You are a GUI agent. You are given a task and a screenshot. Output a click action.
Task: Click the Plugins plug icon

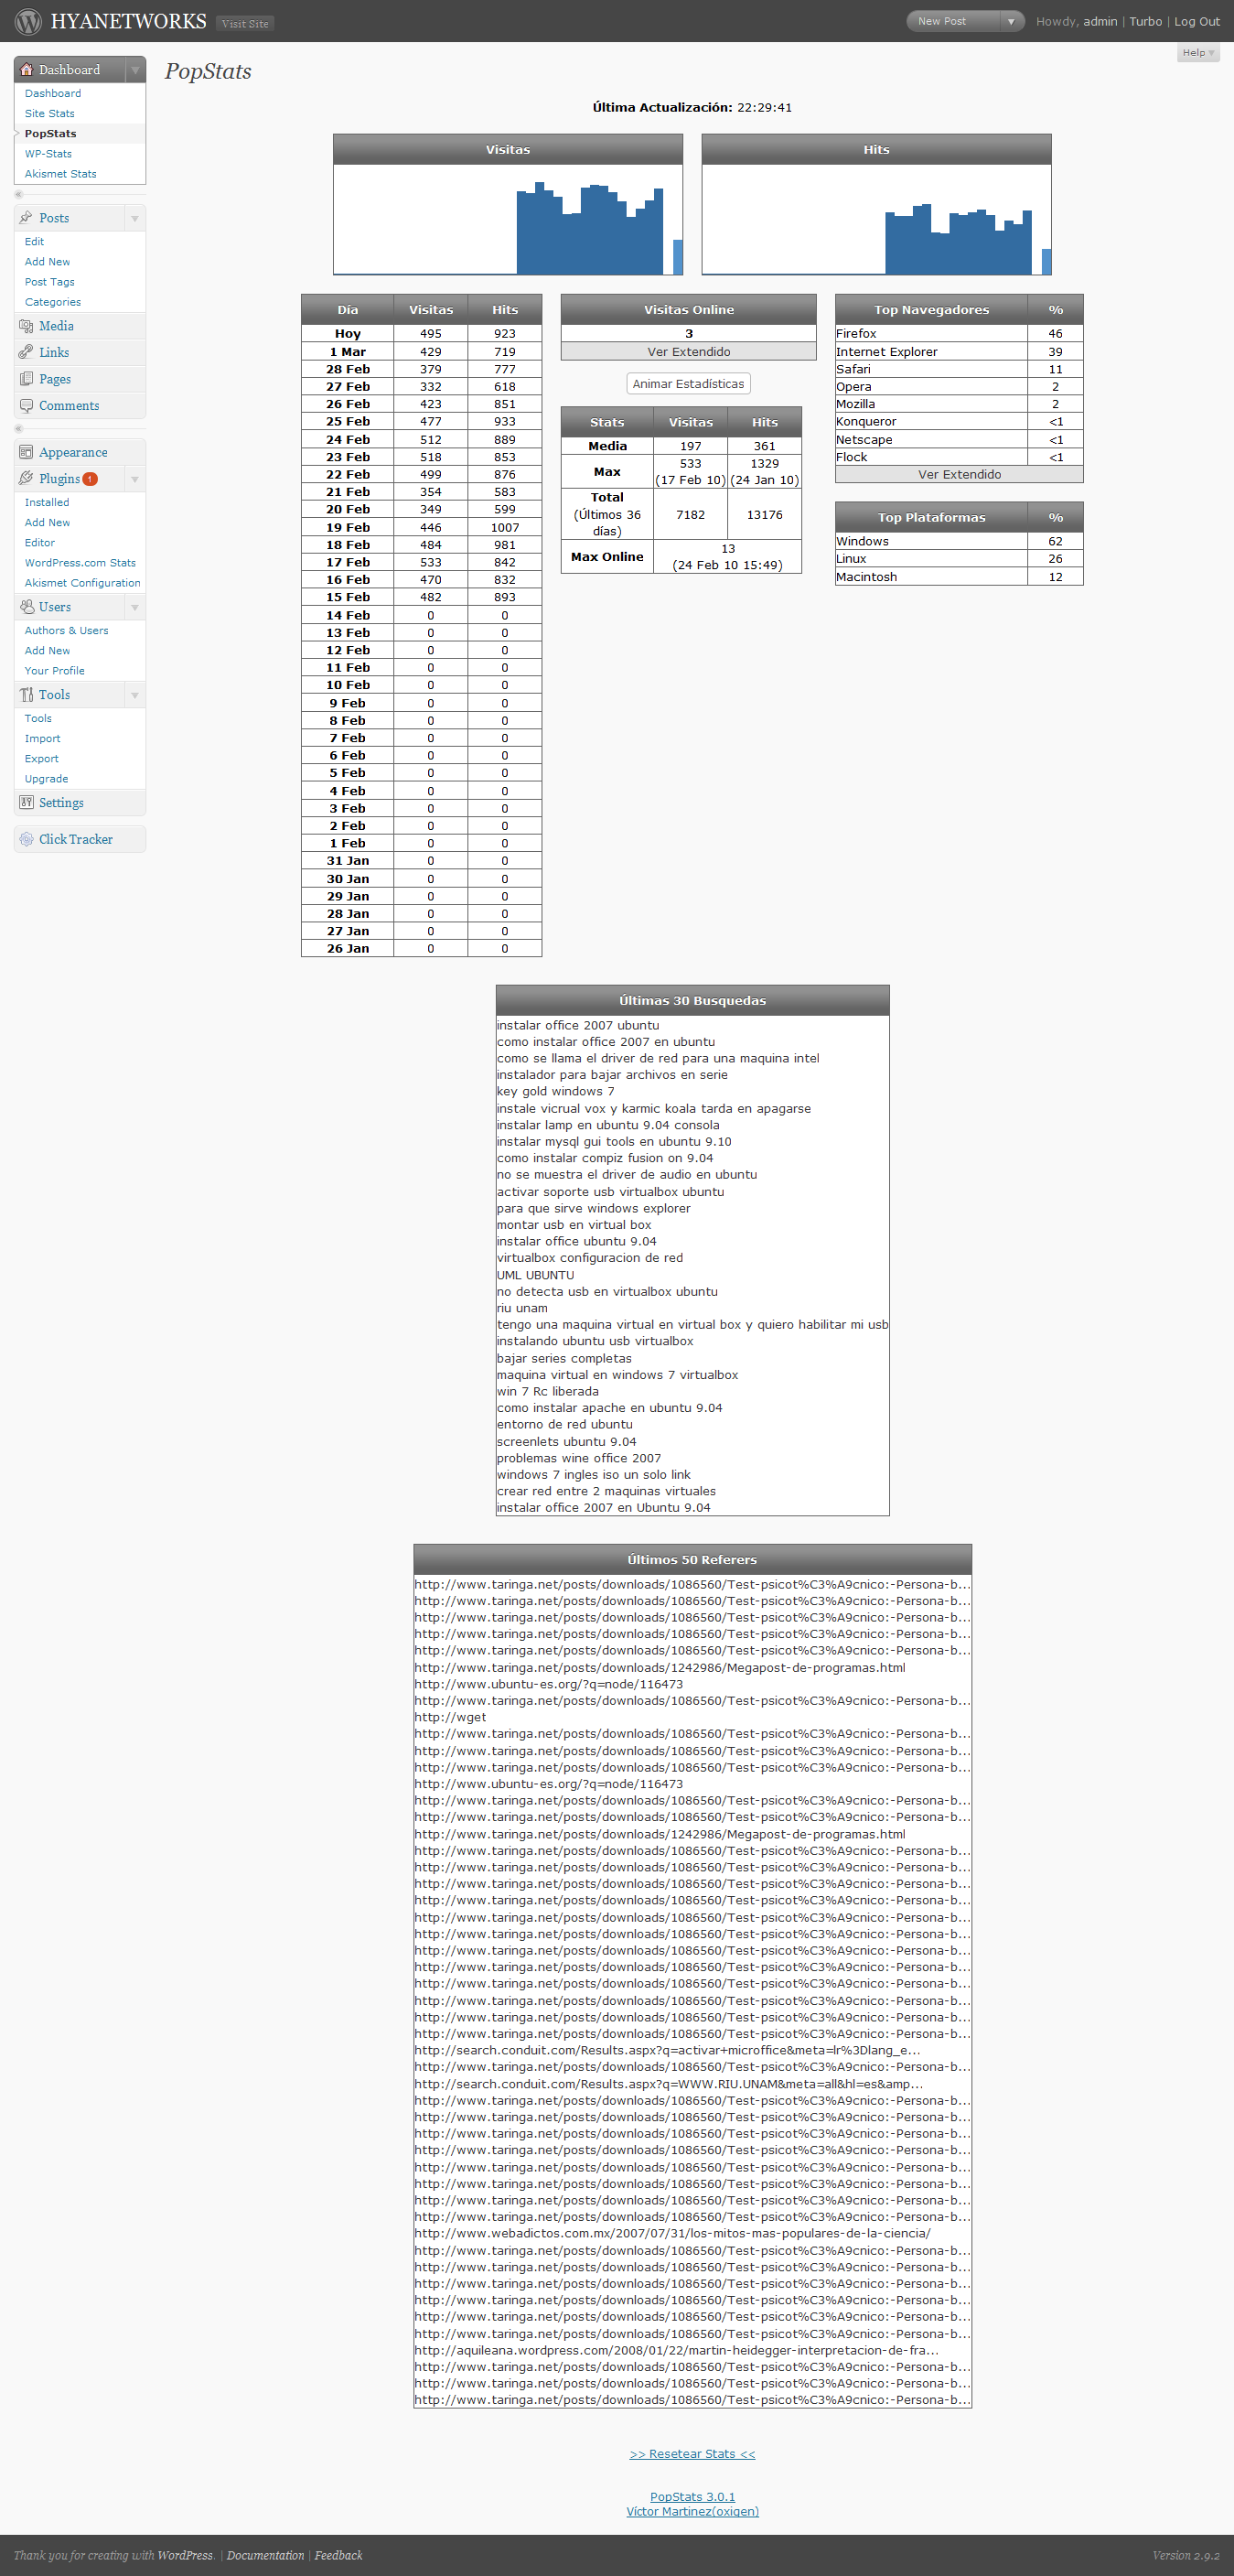(27, 479)
